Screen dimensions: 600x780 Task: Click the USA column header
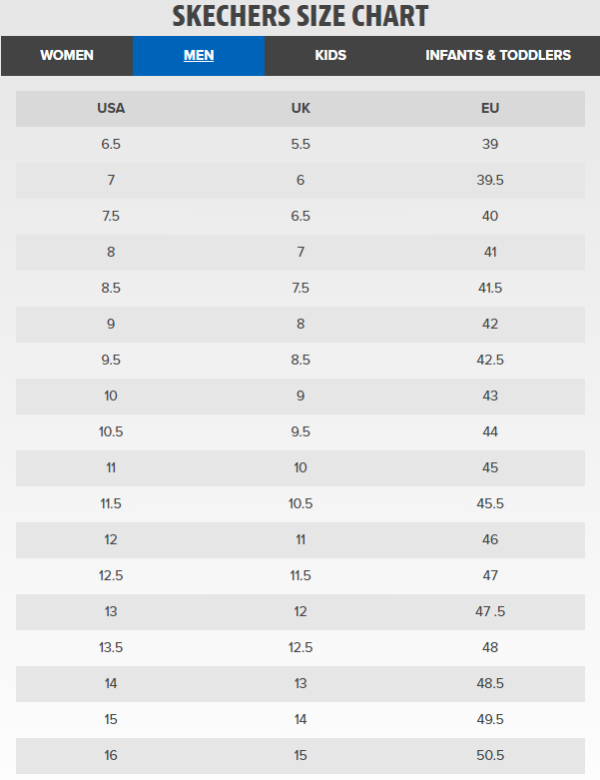[111, 108]
